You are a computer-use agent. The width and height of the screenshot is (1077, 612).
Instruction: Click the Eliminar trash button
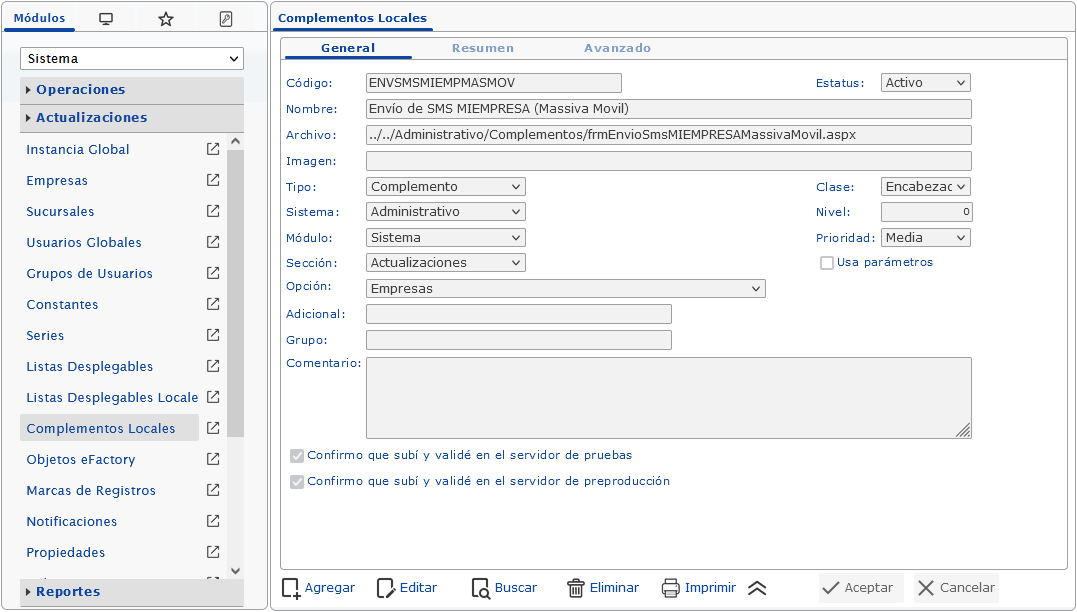[602, 588]
